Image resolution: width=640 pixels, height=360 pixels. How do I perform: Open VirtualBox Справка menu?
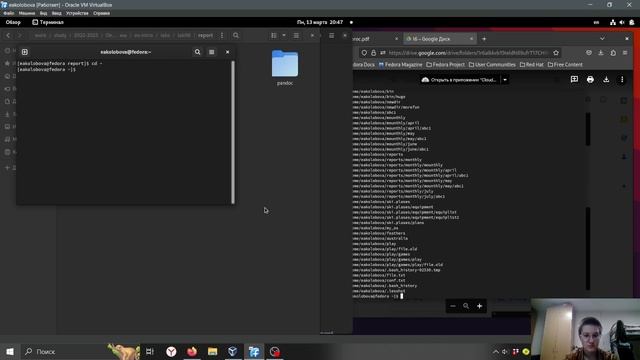pos(101,13)
